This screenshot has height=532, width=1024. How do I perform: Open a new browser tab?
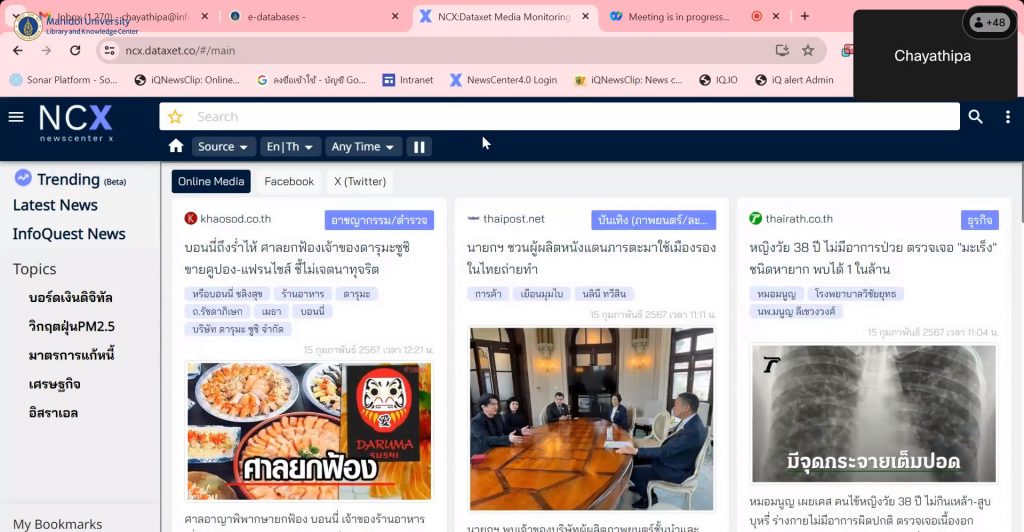804,16
